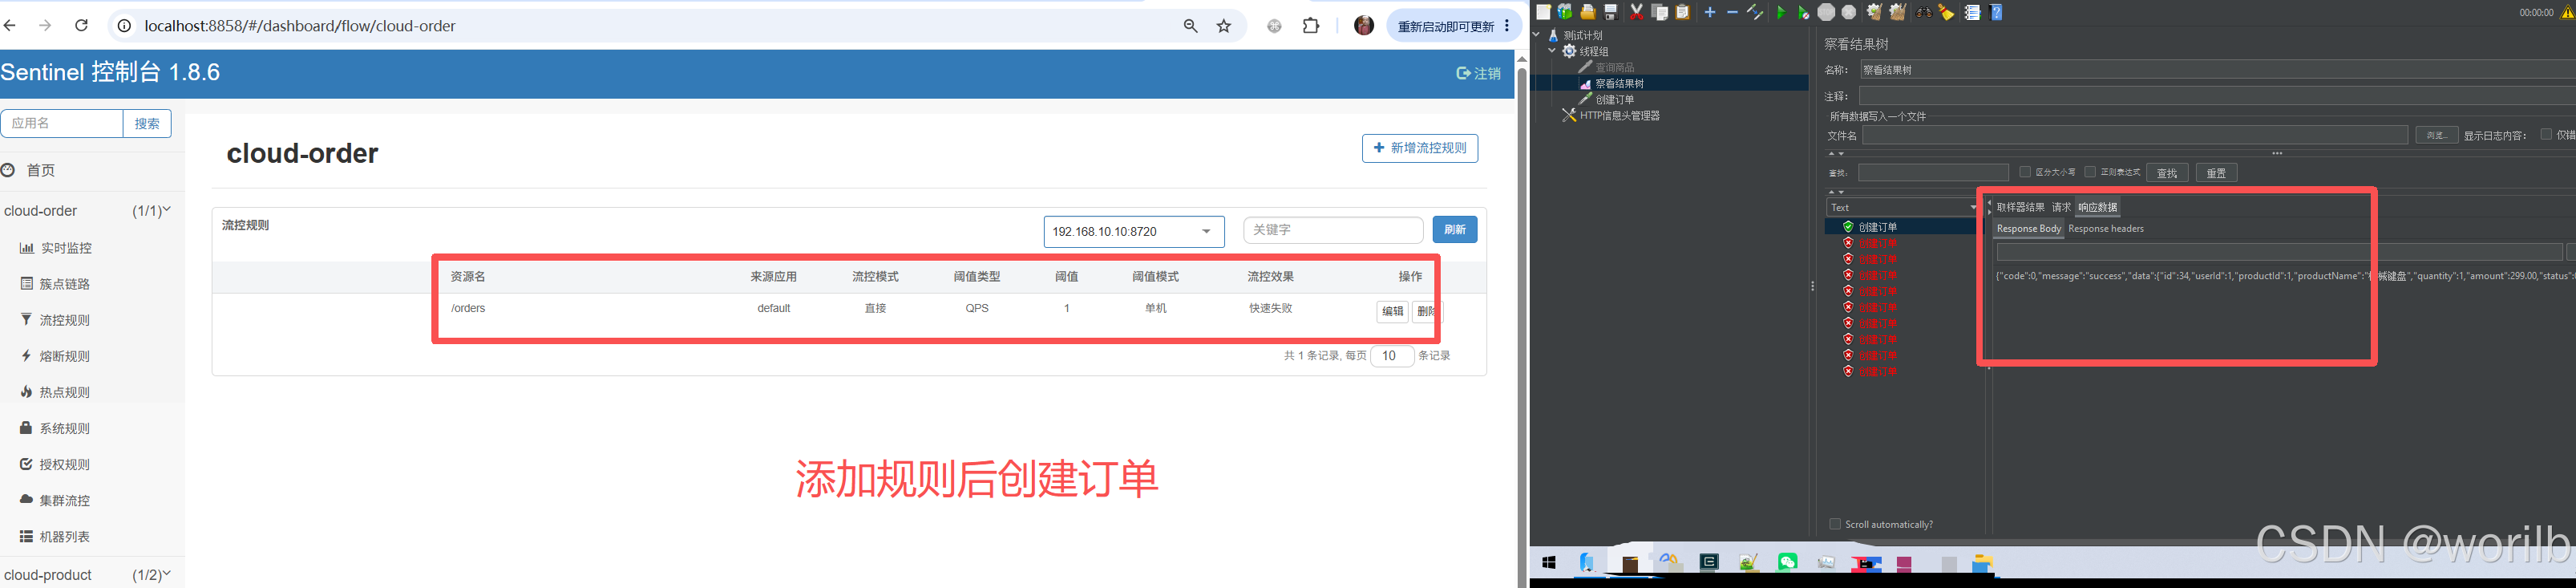Click 编辑 for the /orders rule

(1392, 312)
